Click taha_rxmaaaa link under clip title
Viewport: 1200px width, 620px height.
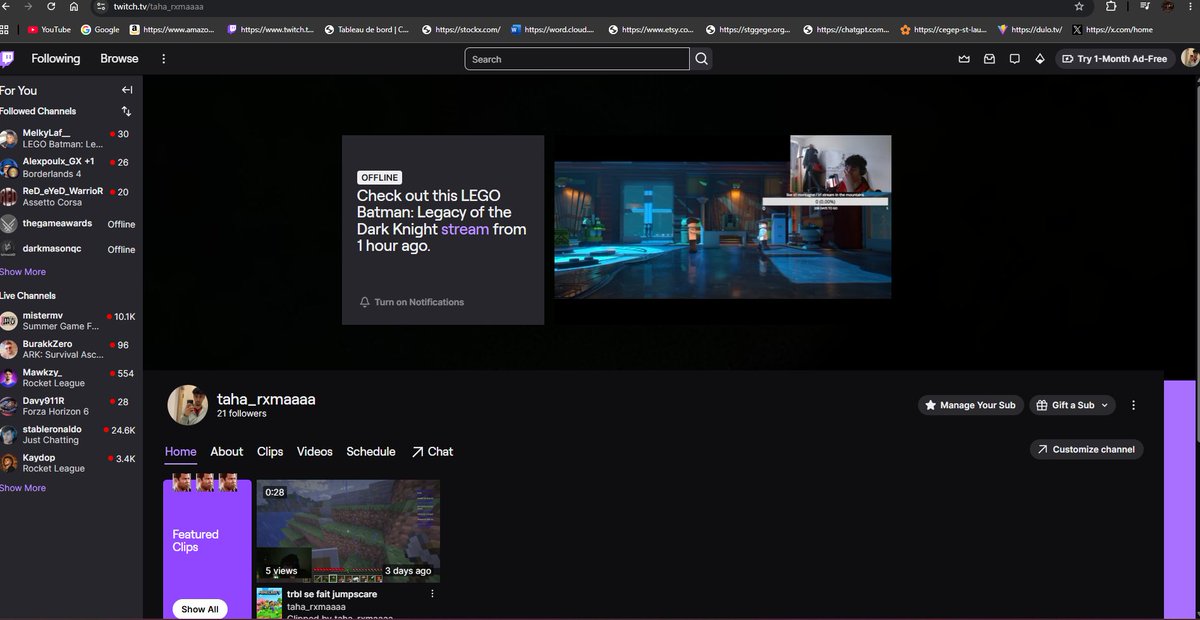316,607
